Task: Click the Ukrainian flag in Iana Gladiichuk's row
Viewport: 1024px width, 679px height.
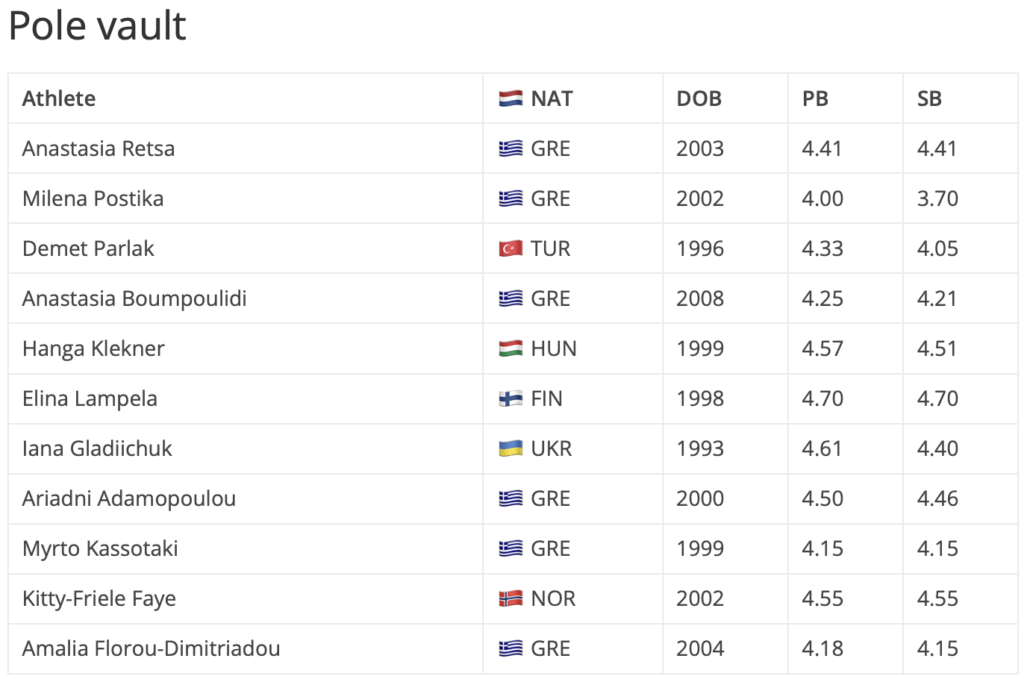Action: 510,449
